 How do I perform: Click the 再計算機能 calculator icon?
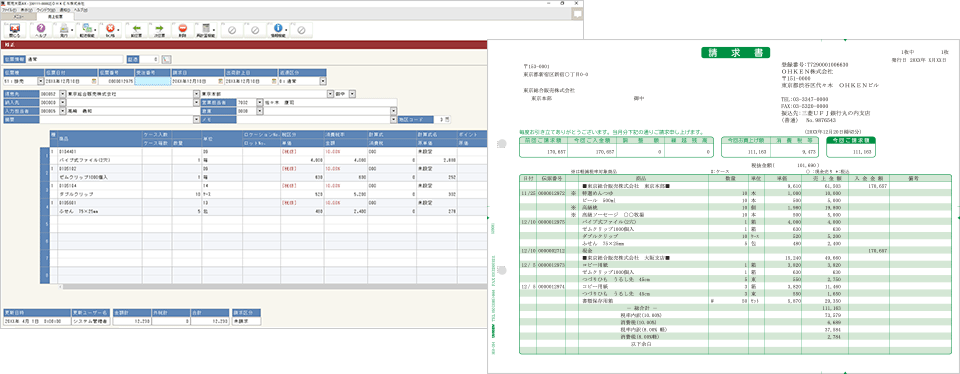pyautogui.click(x=206, y=30)
